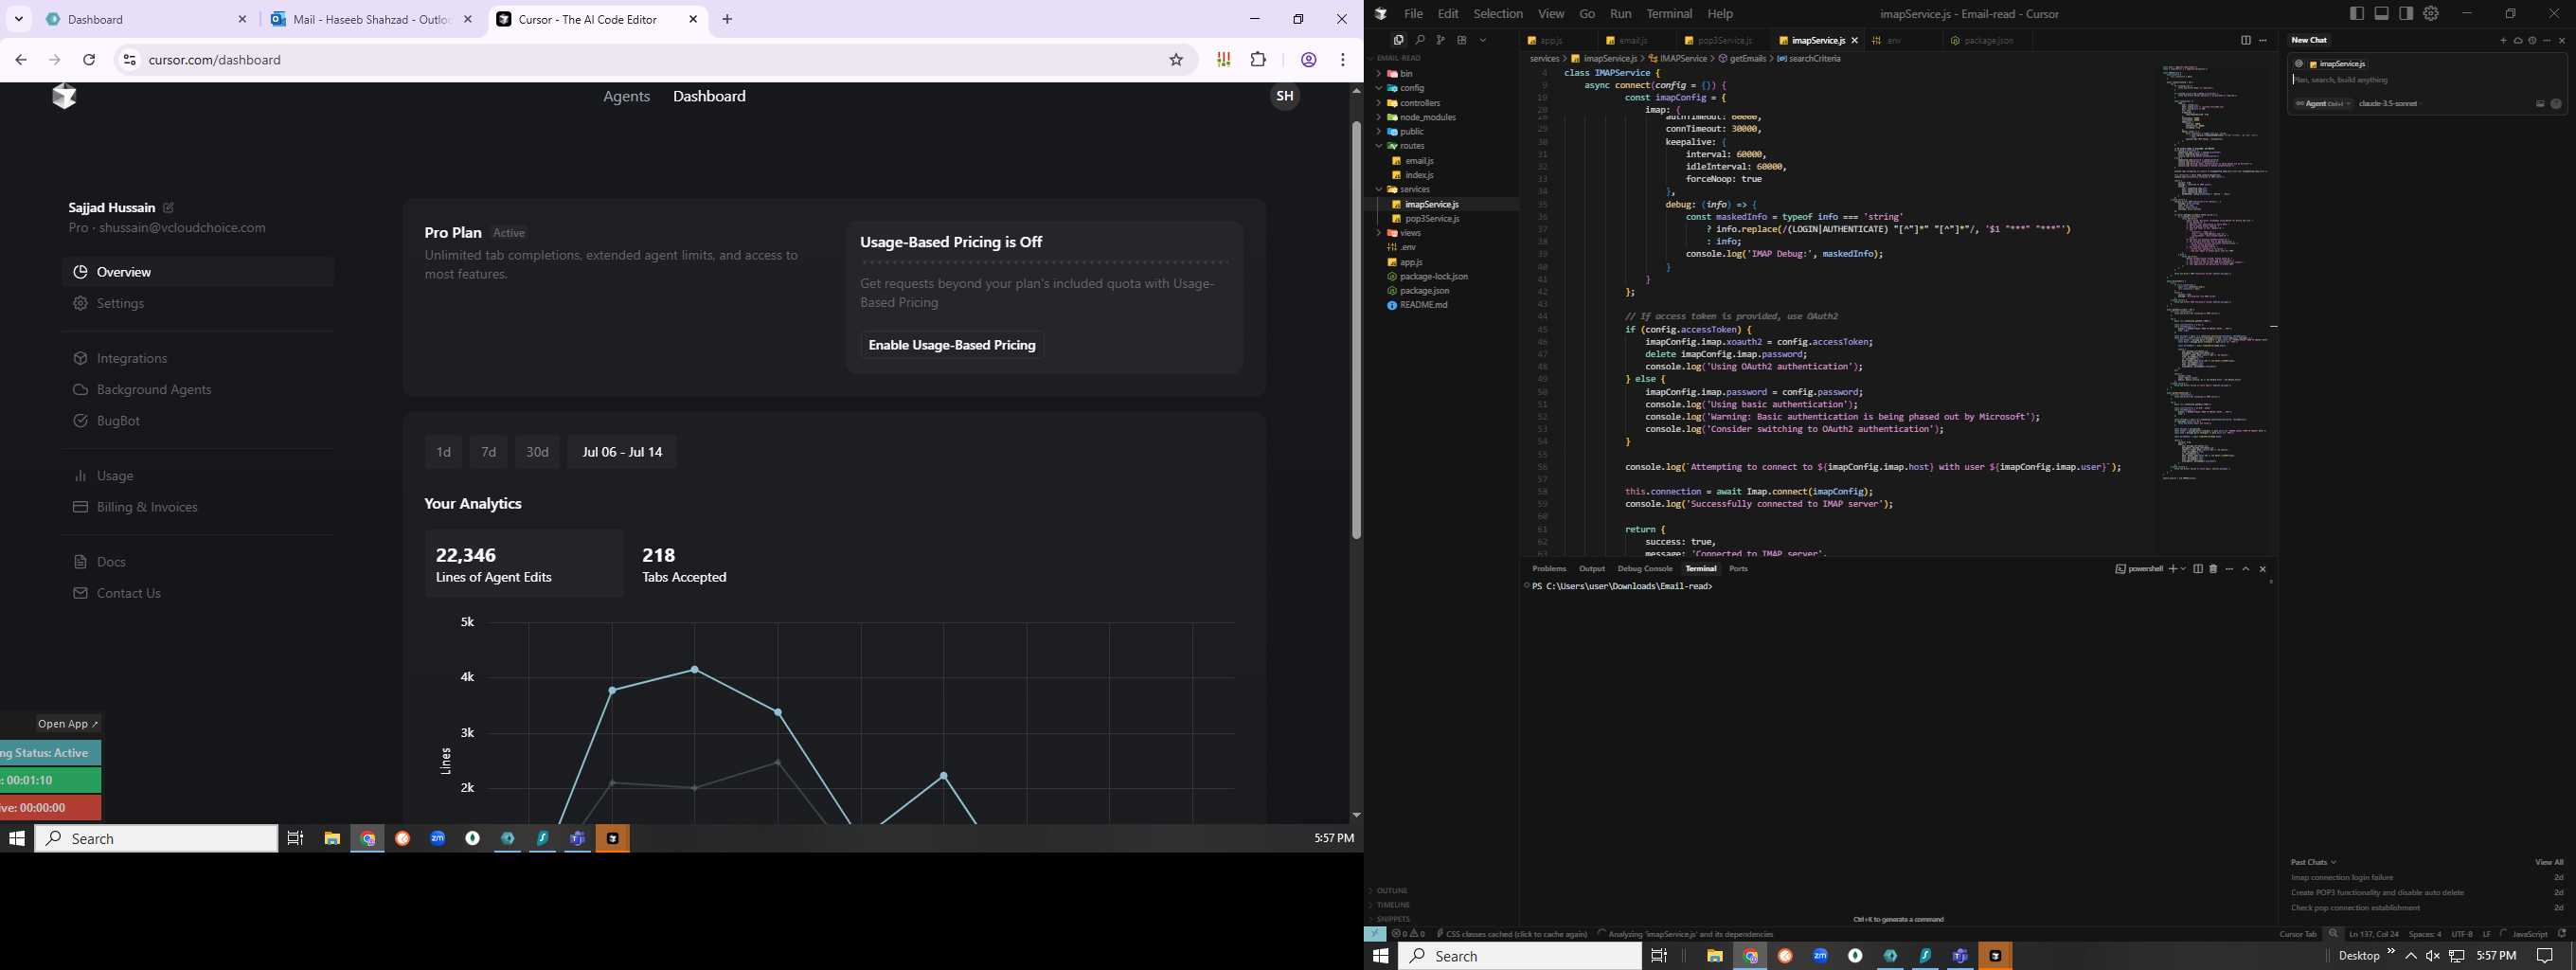This screenshot has height=970, width=2576.
Task: Expand the TIMELINE section in Cursor sidebar
Action: (x=1442, y=904)
